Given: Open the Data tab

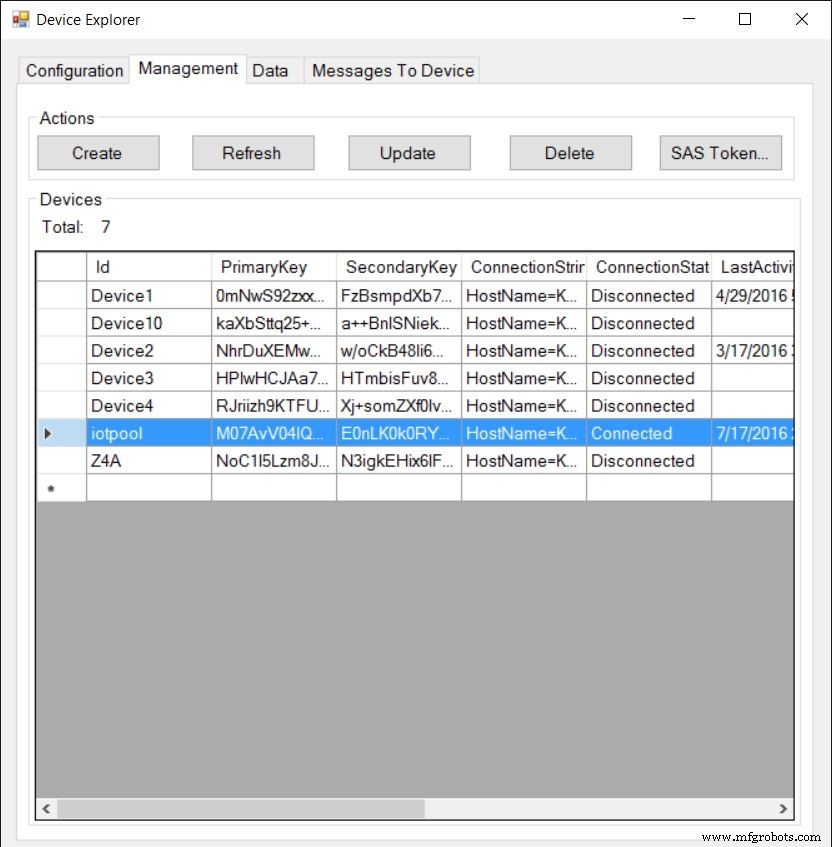Looking at the screenshot, I should point(271,70).
